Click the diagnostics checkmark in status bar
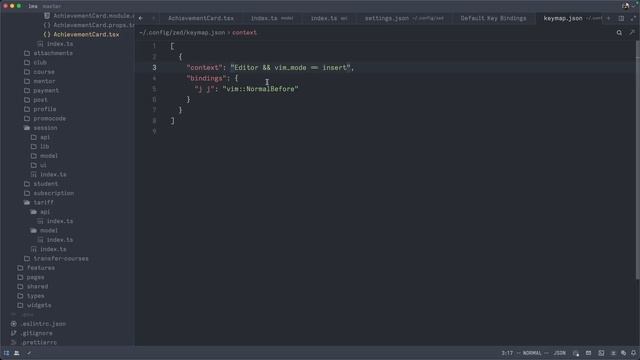 29,353
